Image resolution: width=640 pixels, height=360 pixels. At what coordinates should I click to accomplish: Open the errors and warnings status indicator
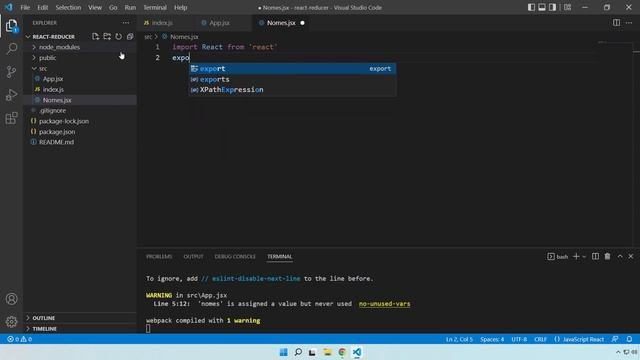[x=20, y=339]
